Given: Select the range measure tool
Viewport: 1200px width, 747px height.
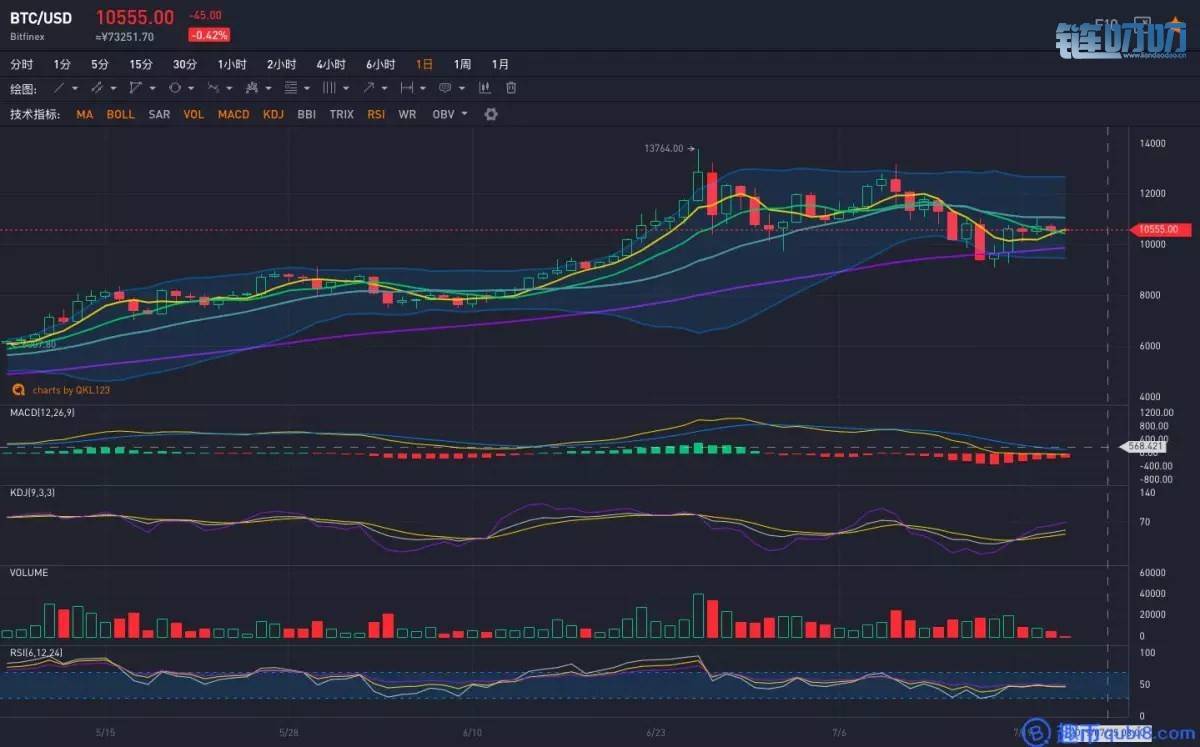Looking at the screenshot, I should [x=406, y=88].
